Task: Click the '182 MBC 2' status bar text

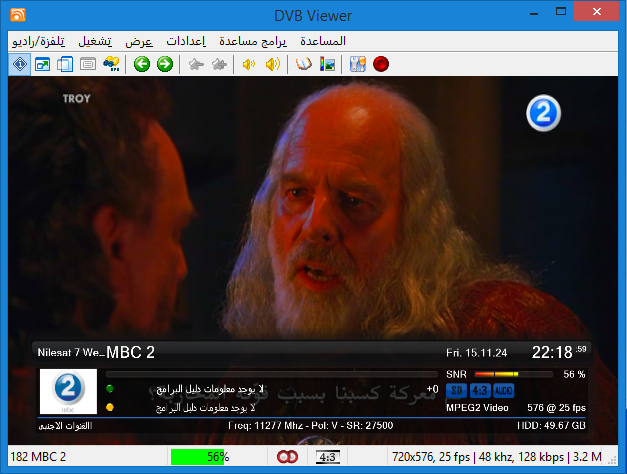Action: (38, 457)
